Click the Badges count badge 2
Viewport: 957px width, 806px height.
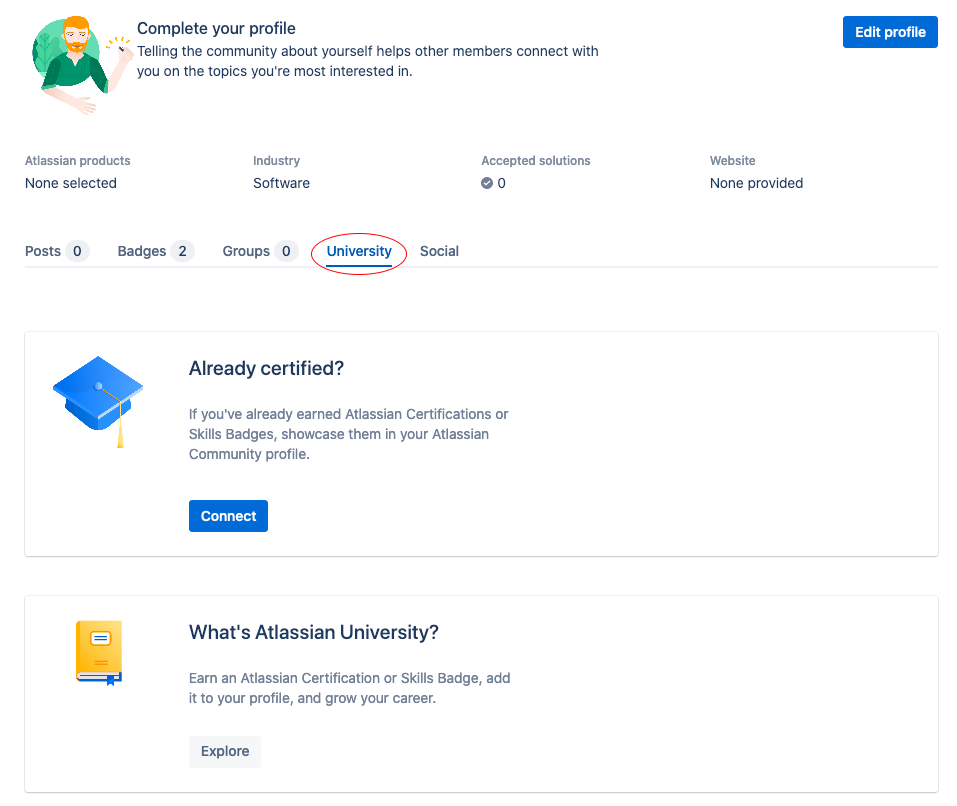click(x=182, y=251)
